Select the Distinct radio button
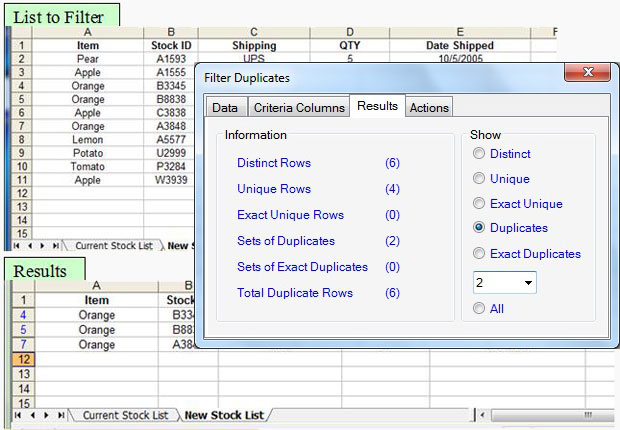The height and width of the screenshot is (430, 620). 480,154
